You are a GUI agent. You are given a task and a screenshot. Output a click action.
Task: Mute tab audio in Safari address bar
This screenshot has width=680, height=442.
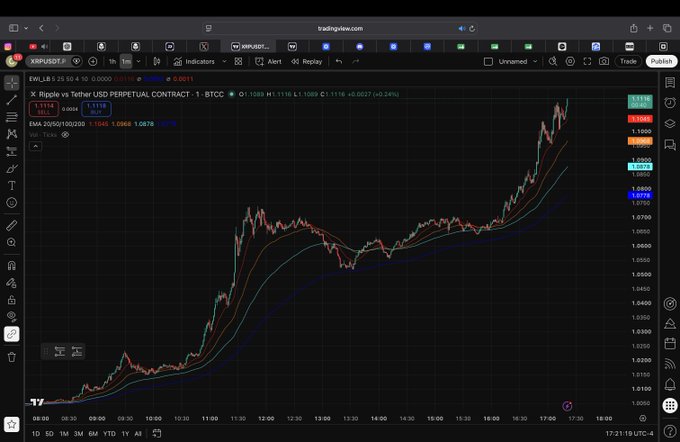coord(461,29)
